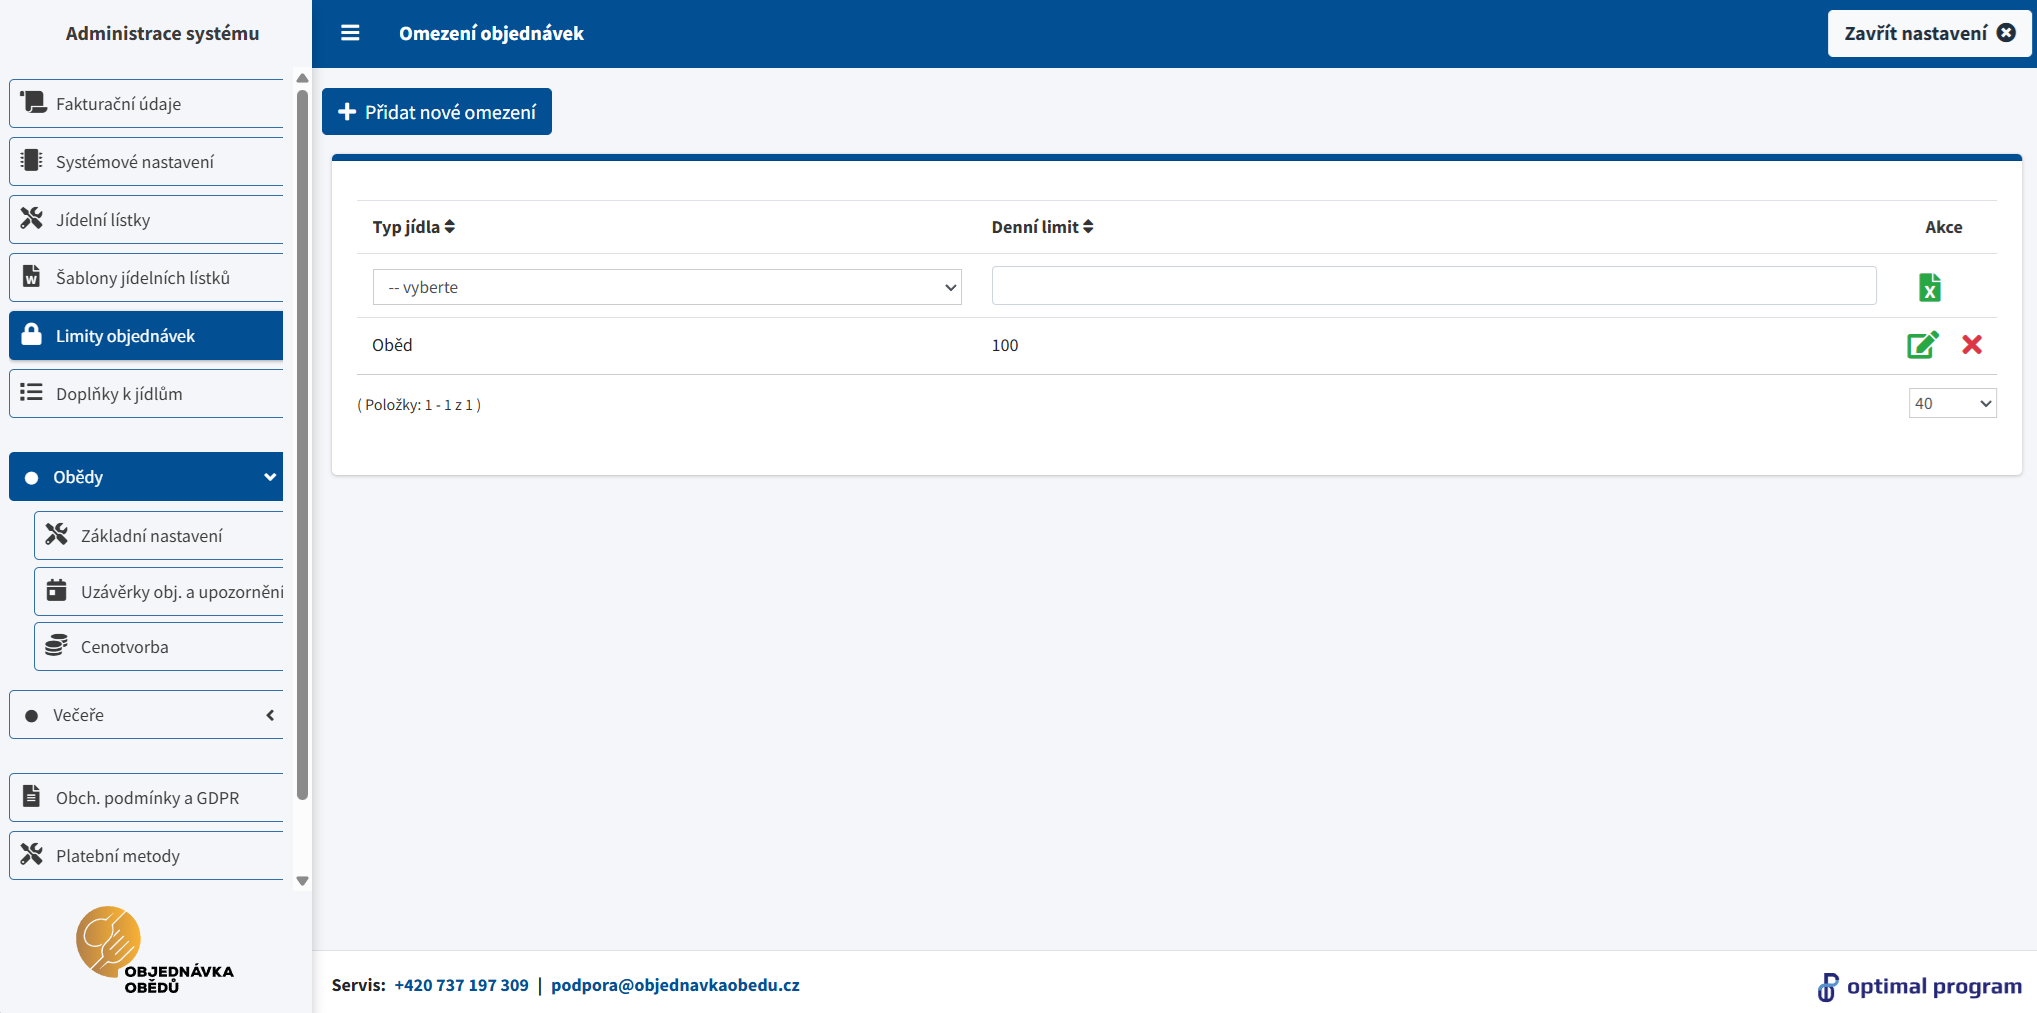Image resolution: width=2037 pixels, height=1013 pixels.
Task: Click the optimal program logo
Action: 1919,986
